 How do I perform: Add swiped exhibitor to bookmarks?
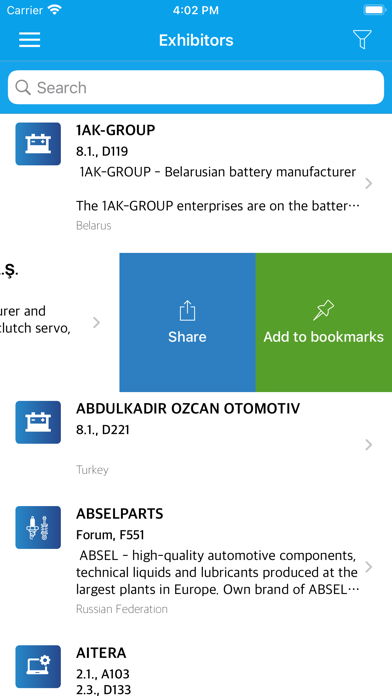point(324,322)
